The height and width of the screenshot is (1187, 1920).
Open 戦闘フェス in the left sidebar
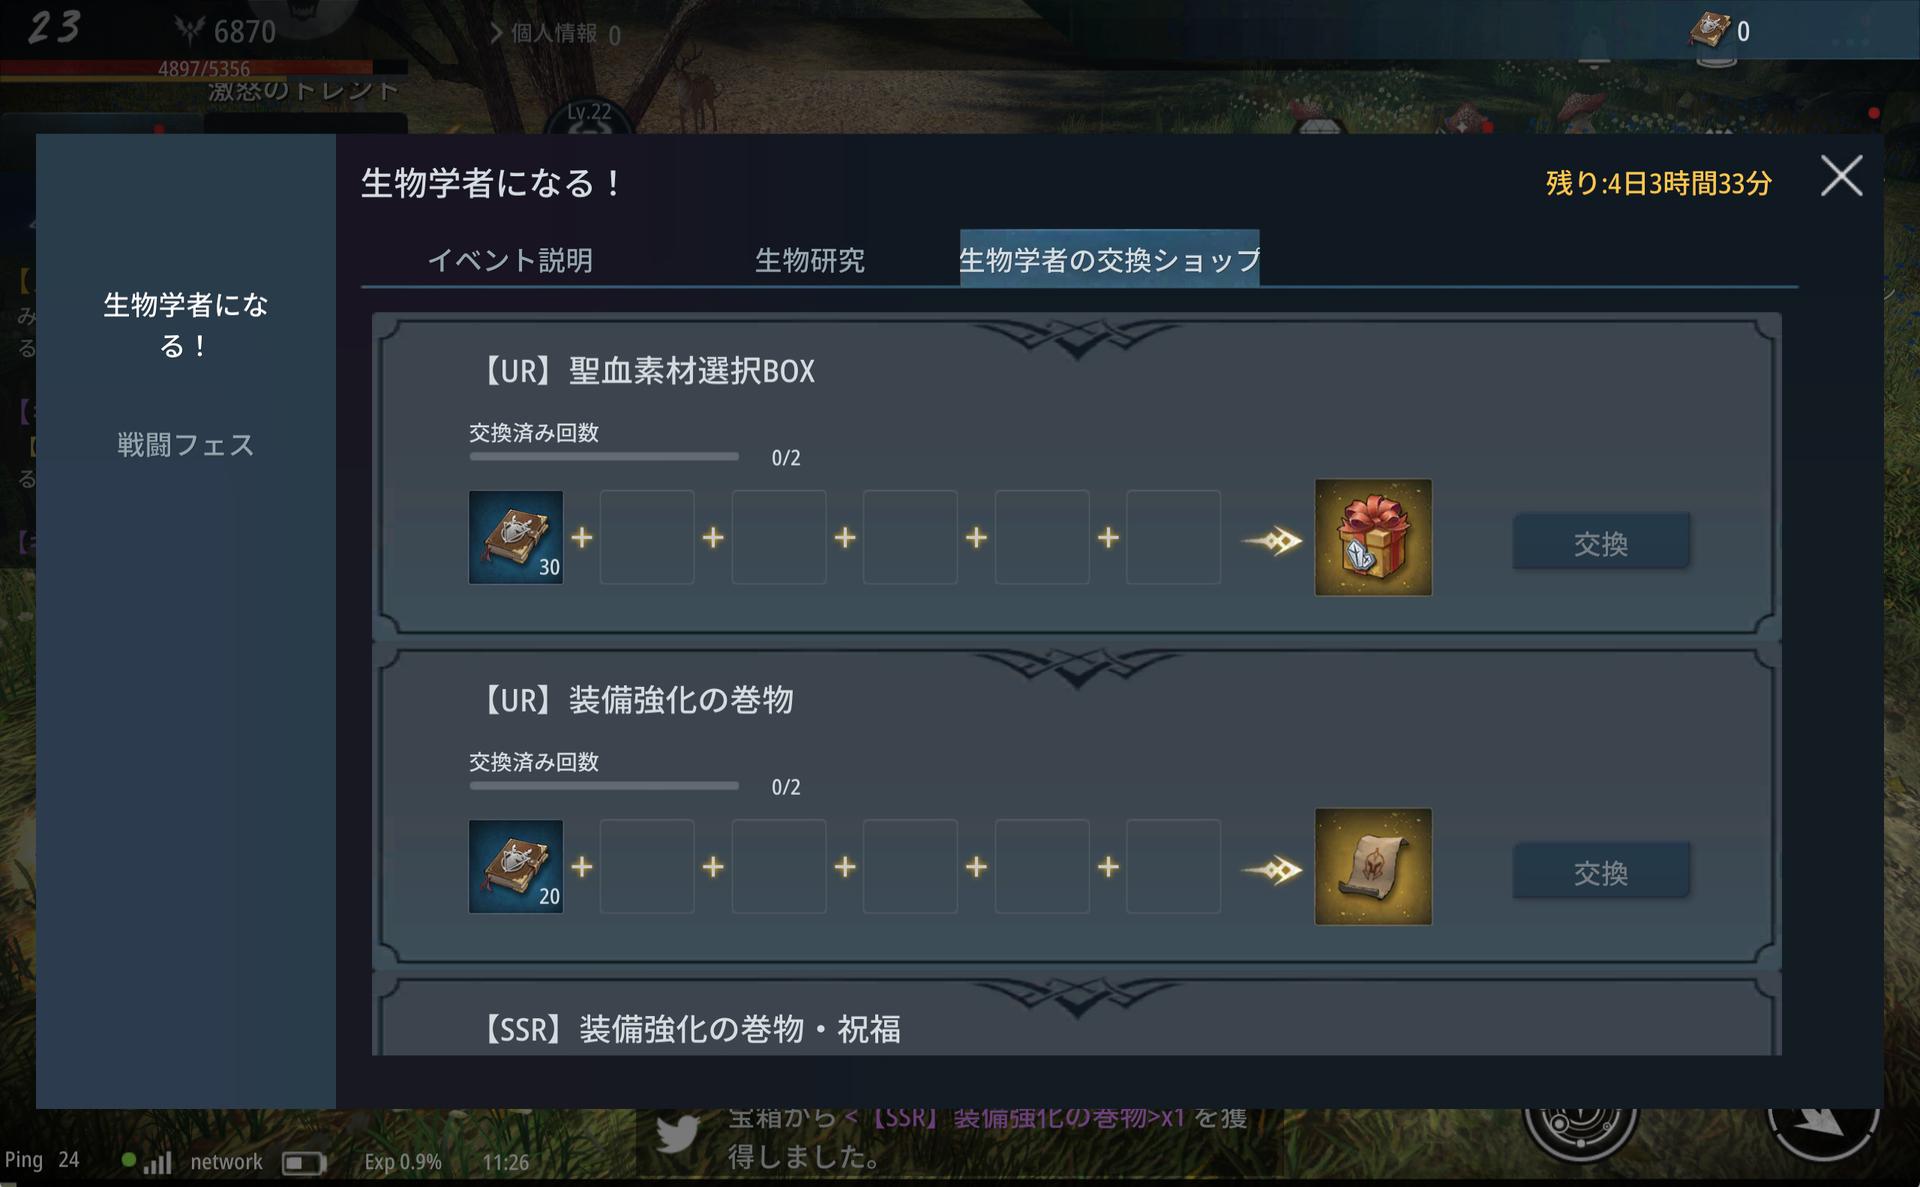(186, 445)
